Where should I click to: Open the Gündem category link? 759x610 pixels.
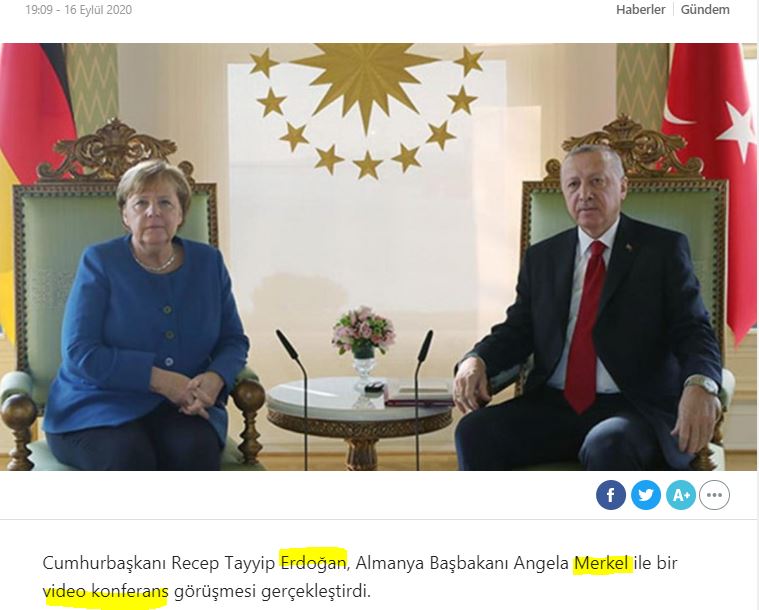(705, 9)
